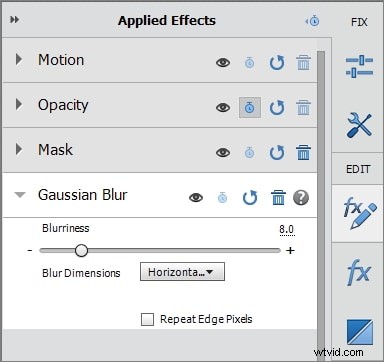
Task: Reset the Motion effect
Action: [277, 63]
